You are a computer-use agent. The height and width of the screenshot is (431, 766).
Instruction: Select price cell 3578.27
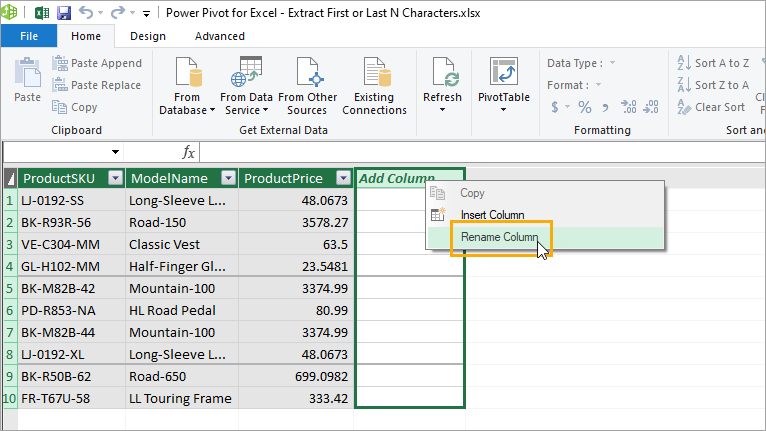tap(296, 222)
